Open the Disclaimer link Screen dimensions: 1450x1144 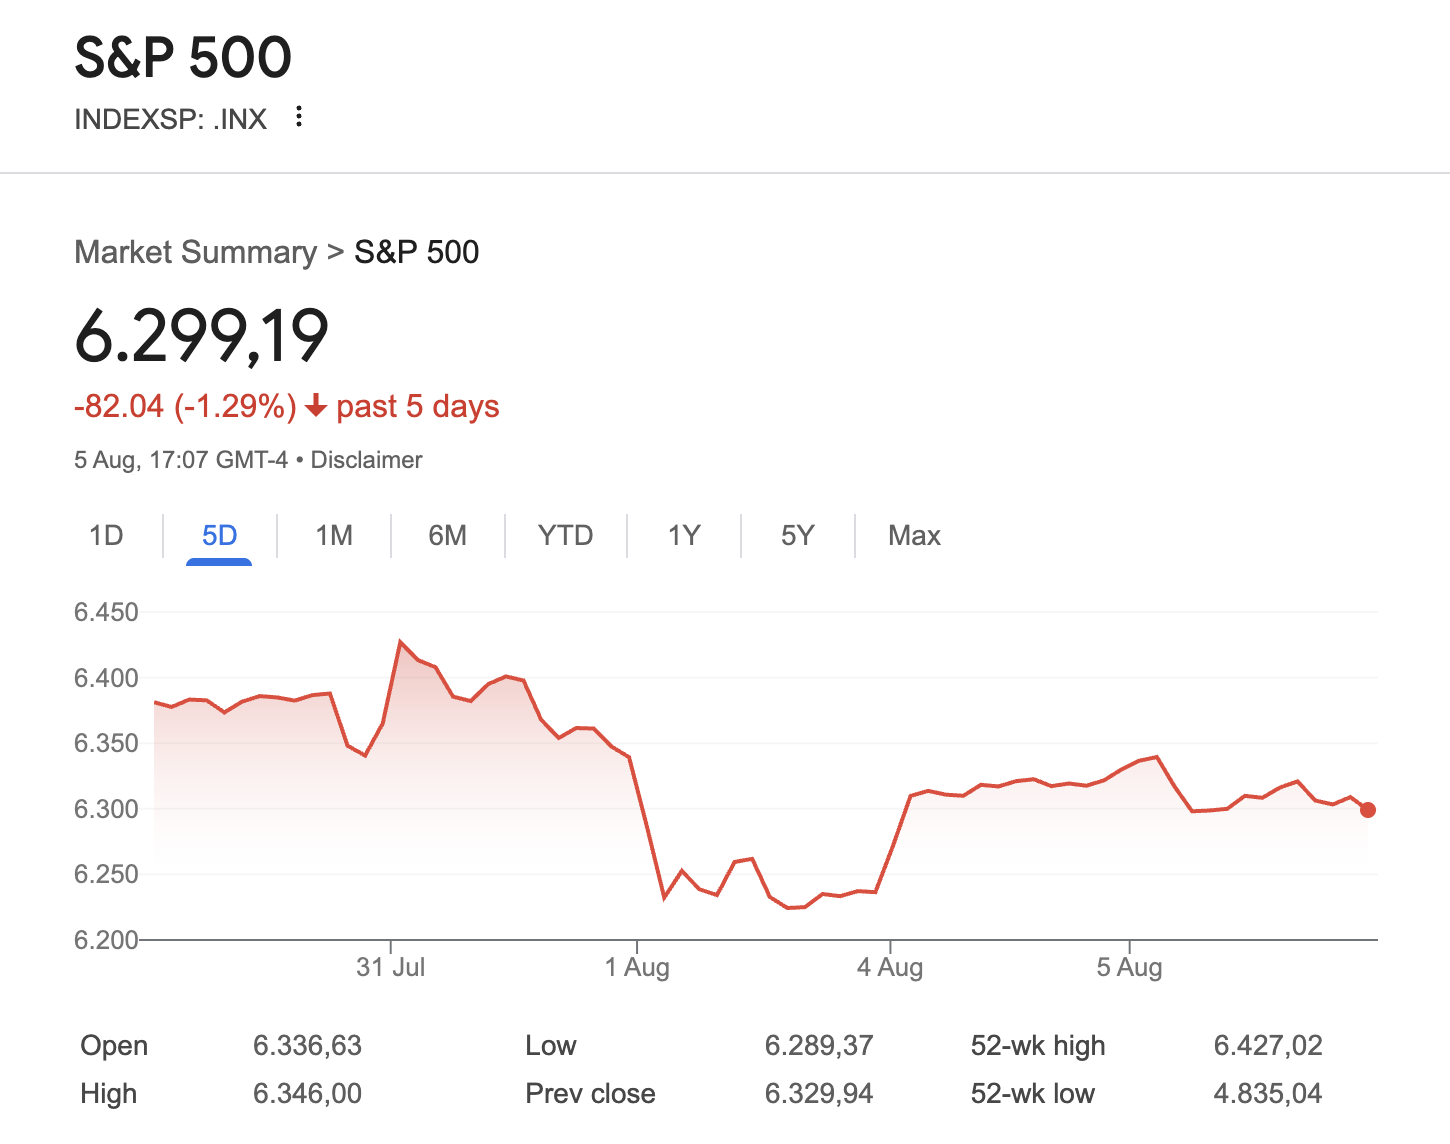[x=366, y=460]
